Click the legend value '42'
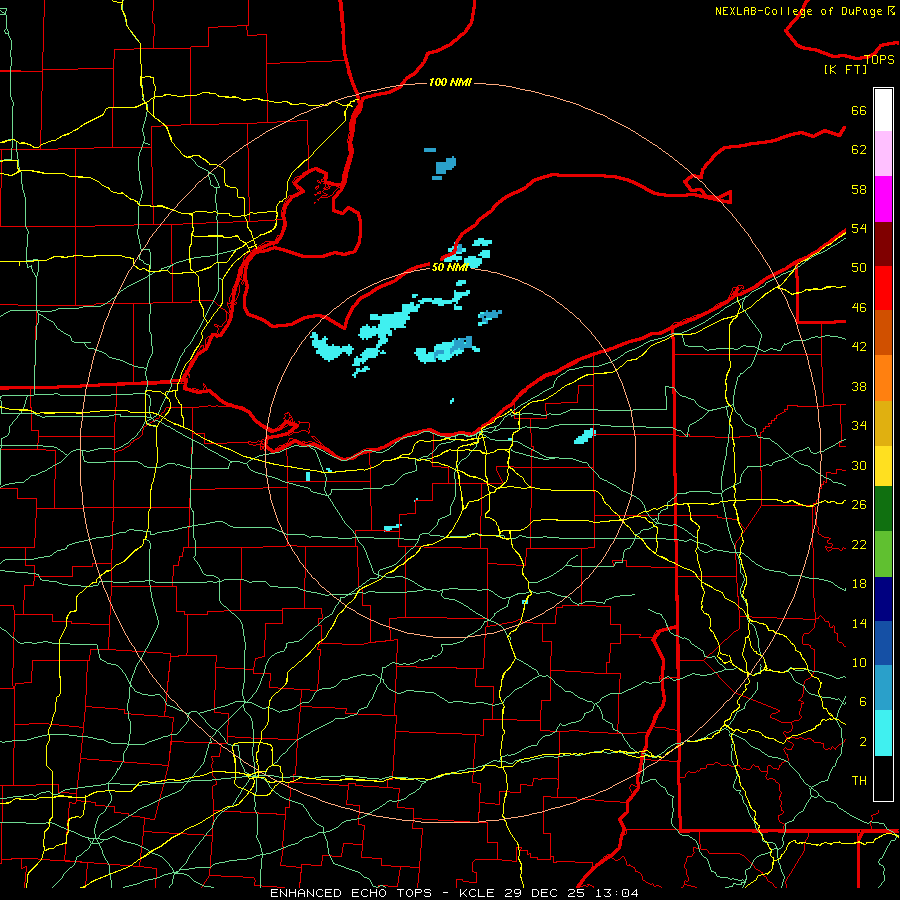The image size is (900, 900). pos(859,347)
